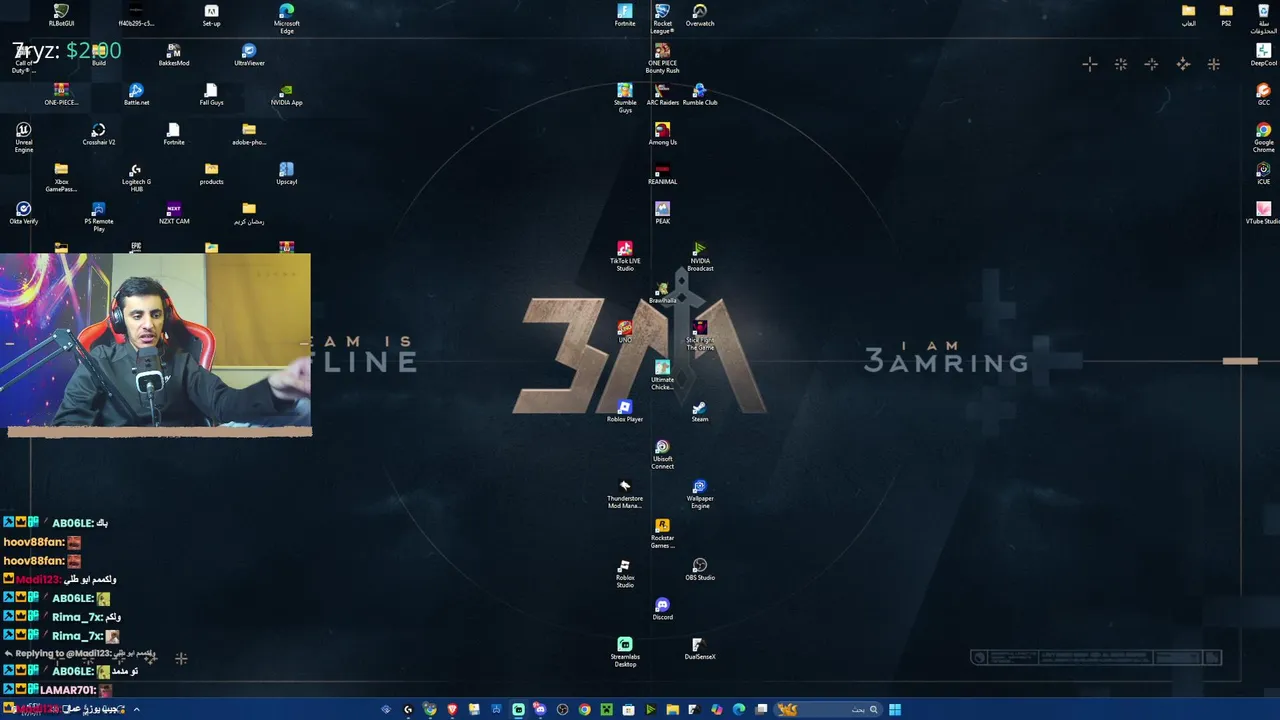This screenshot has width=1280, height=720.
Task: Open Ubisoft Connect desktop icon
Action: point(662,454)
